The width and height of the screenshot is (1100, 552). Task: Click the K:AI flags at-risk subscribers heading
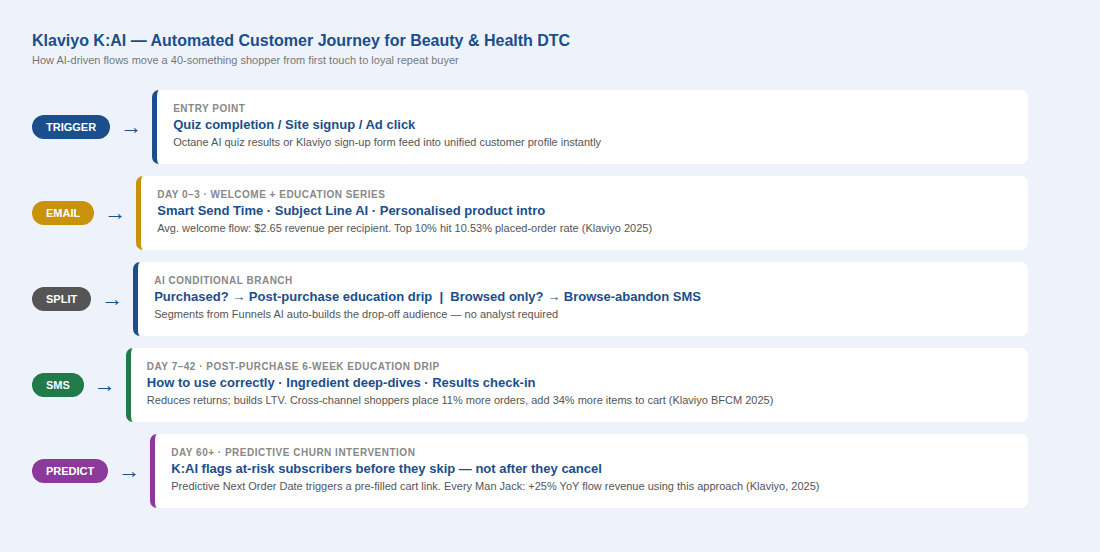(x=387, y=469)
